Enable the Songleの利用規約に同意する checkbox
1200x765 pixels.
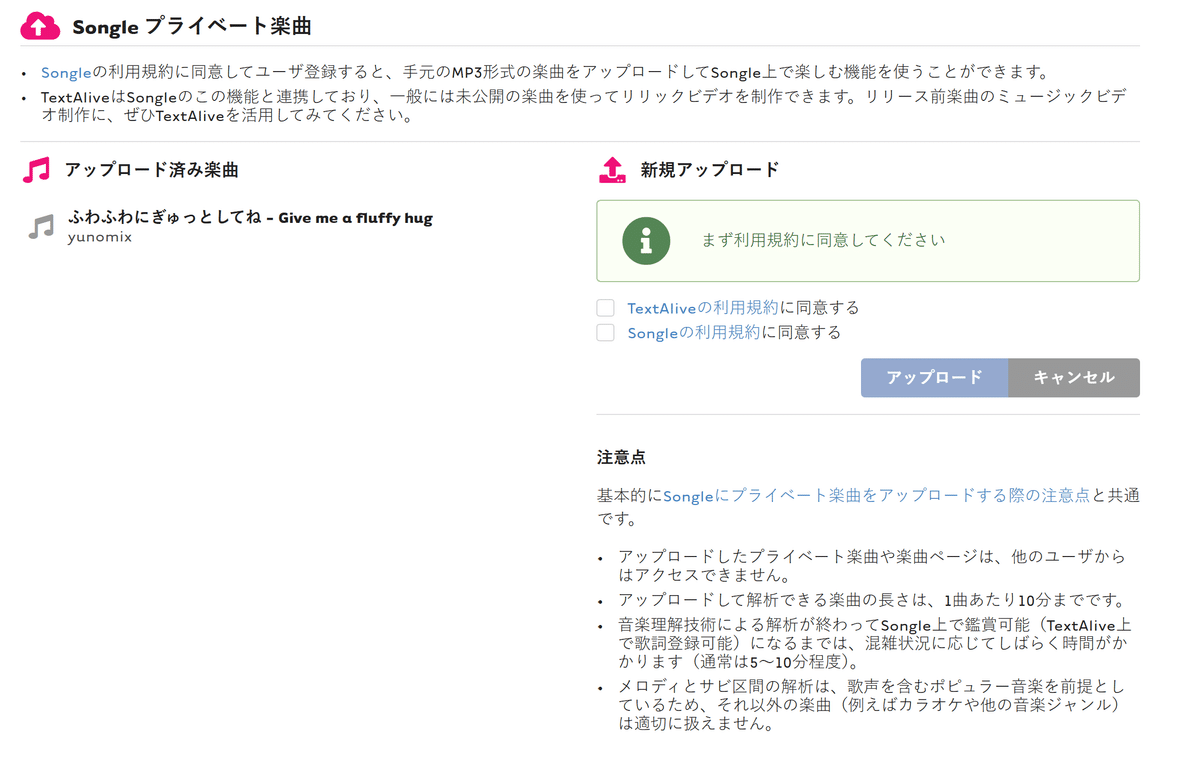click(x=605, y=331)
